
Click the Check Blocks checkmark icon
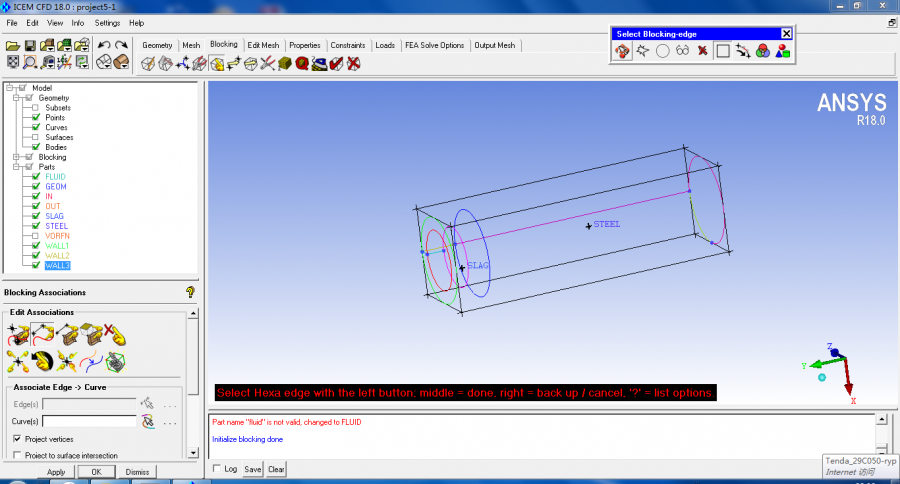(336, 64)
